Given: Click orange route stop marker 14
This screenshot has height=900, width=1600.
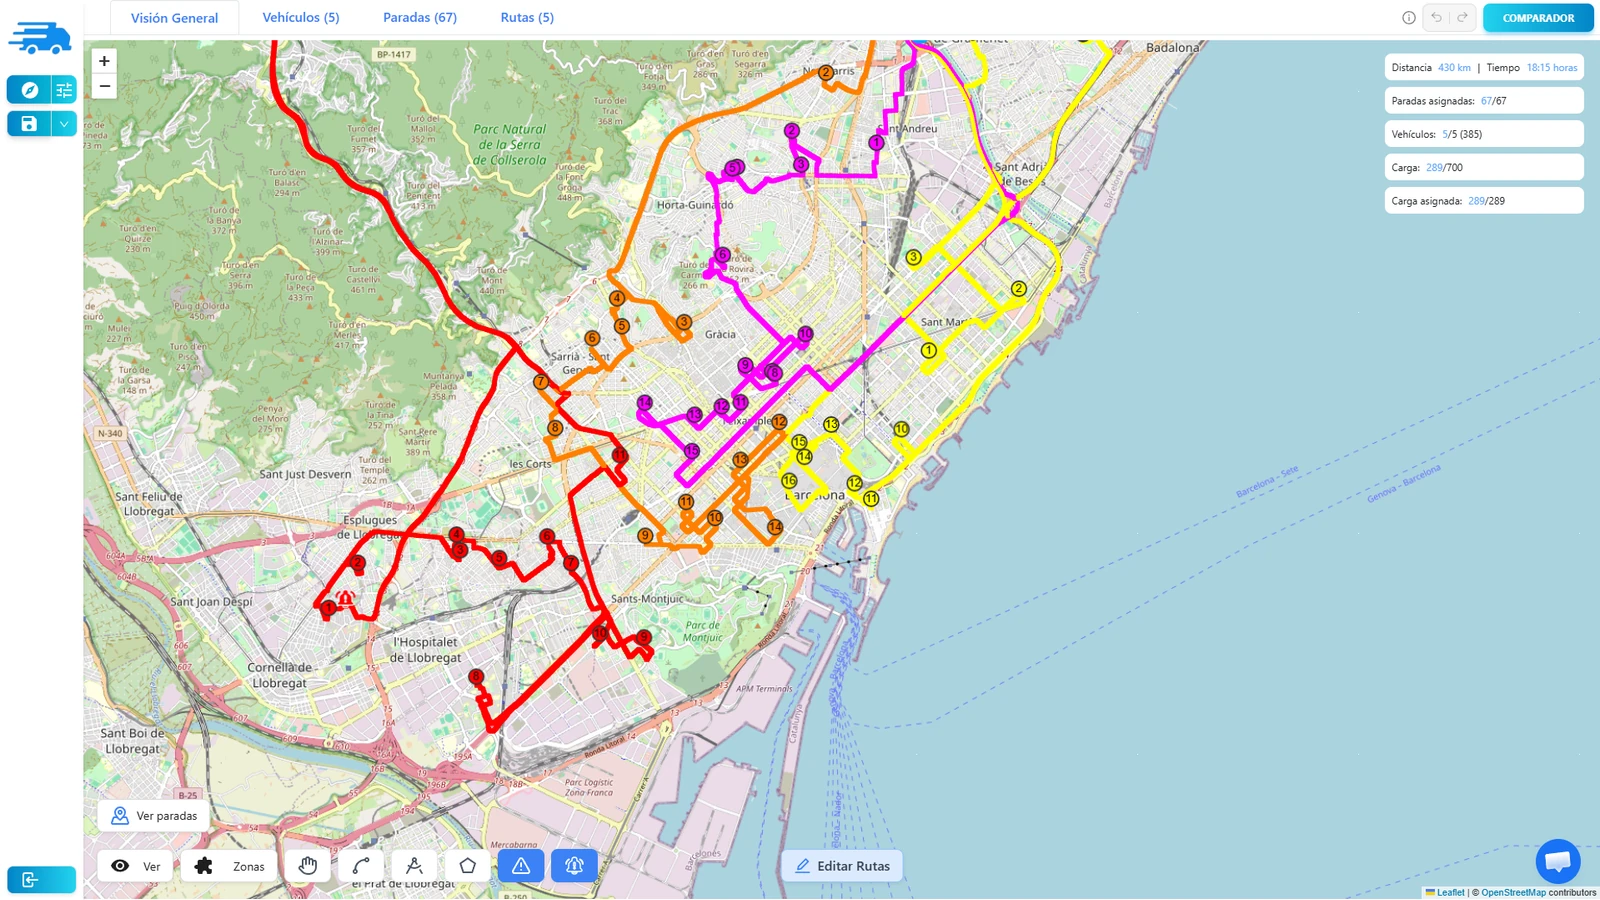Looking at the screenshot, I should (775, 527).
